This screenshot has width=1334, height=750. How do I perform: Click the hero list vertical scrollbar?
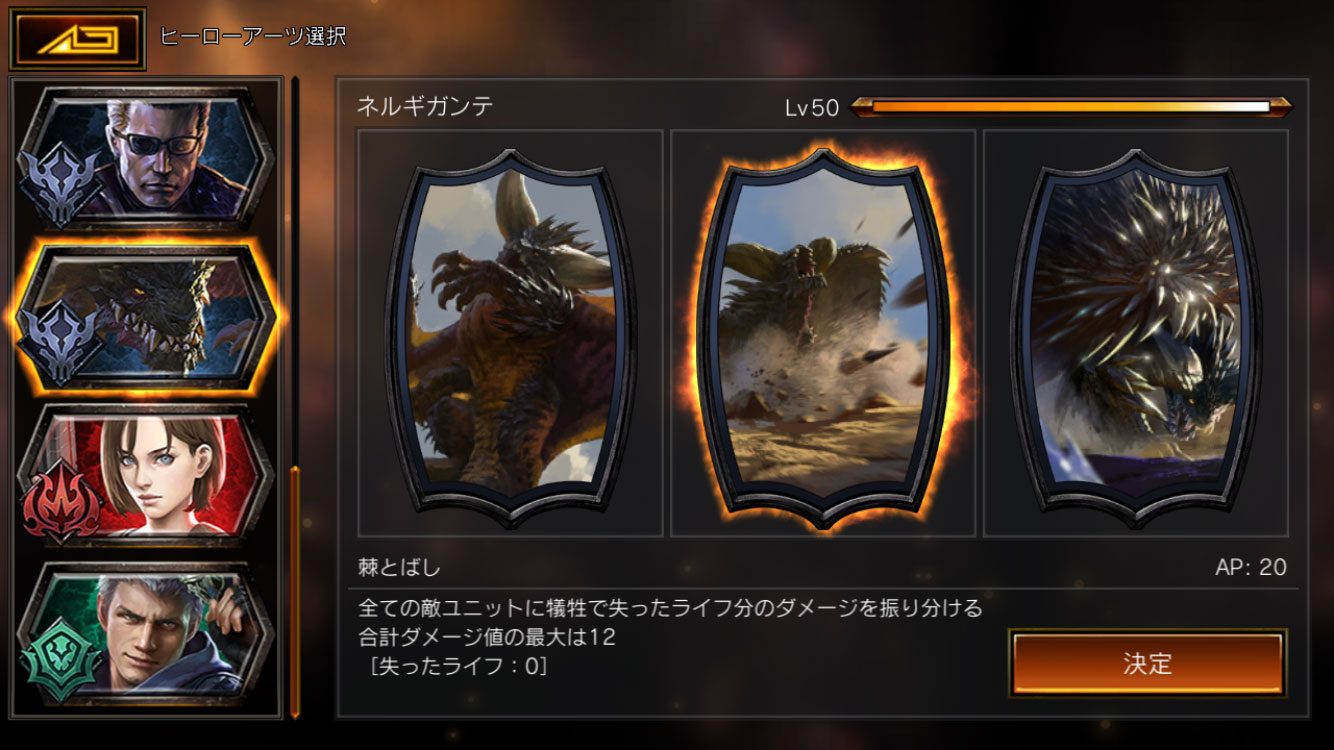coord(295,398)
